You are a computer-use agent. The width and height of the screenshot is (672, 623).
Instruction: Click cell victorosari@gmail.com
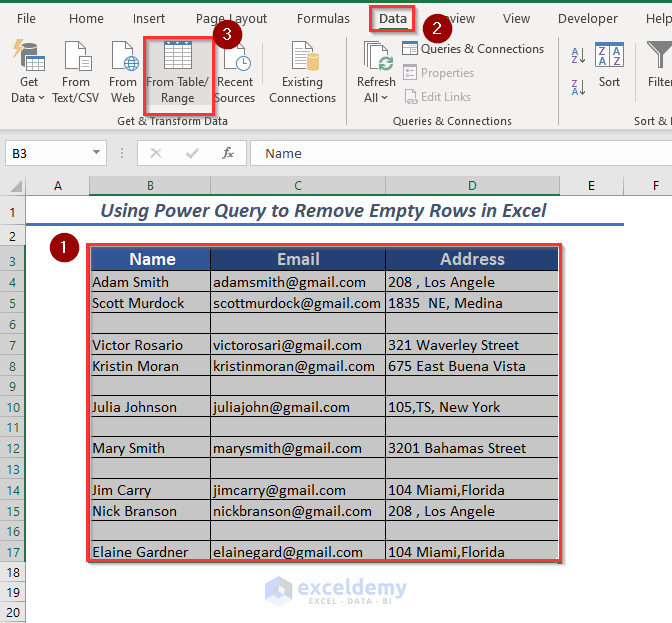tap(298, 345)
